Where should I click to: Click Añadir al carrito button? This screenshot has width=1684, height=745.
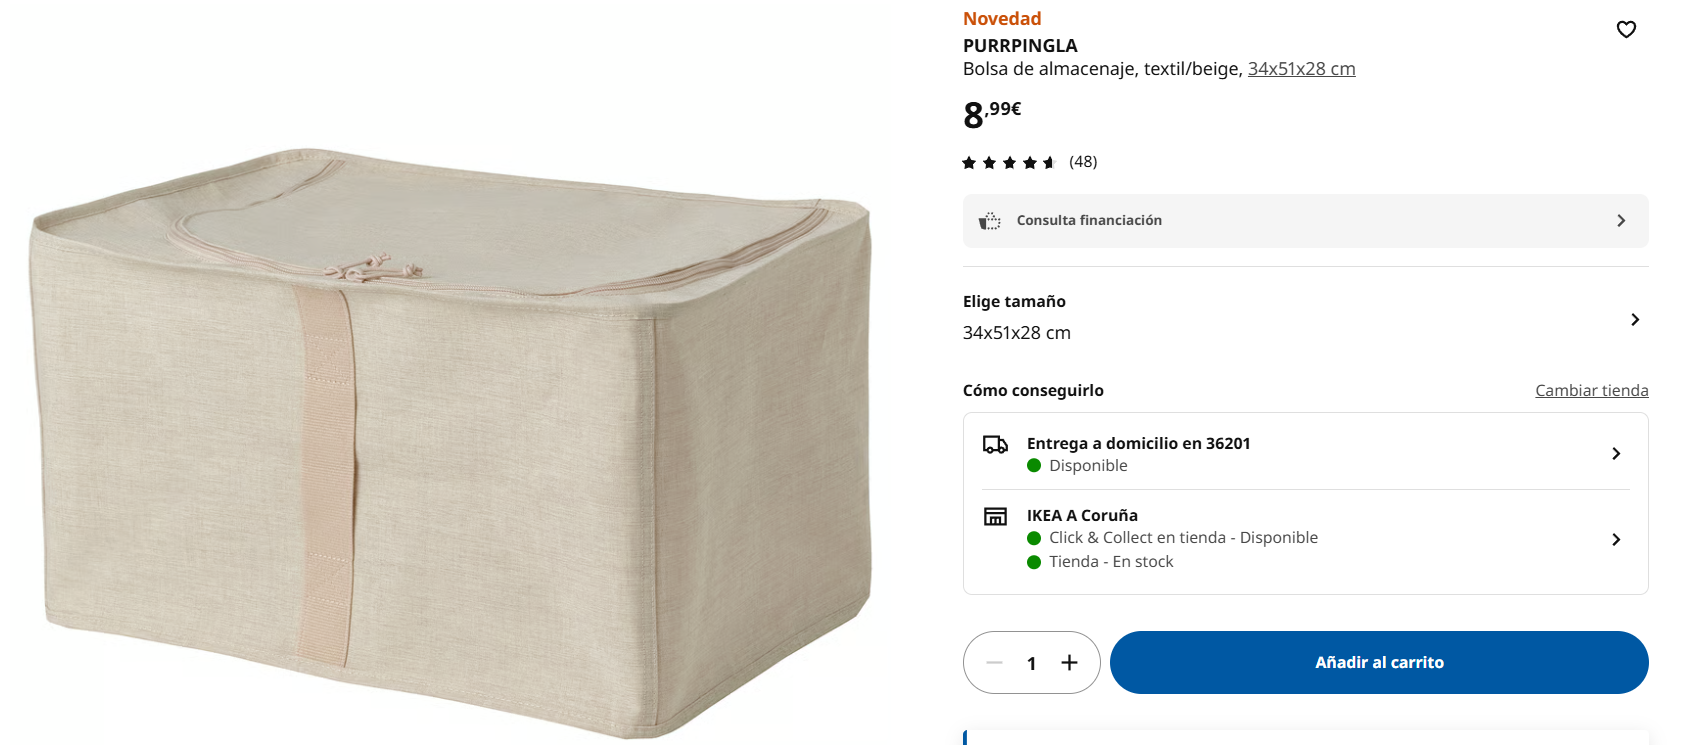coord(1379,662)
